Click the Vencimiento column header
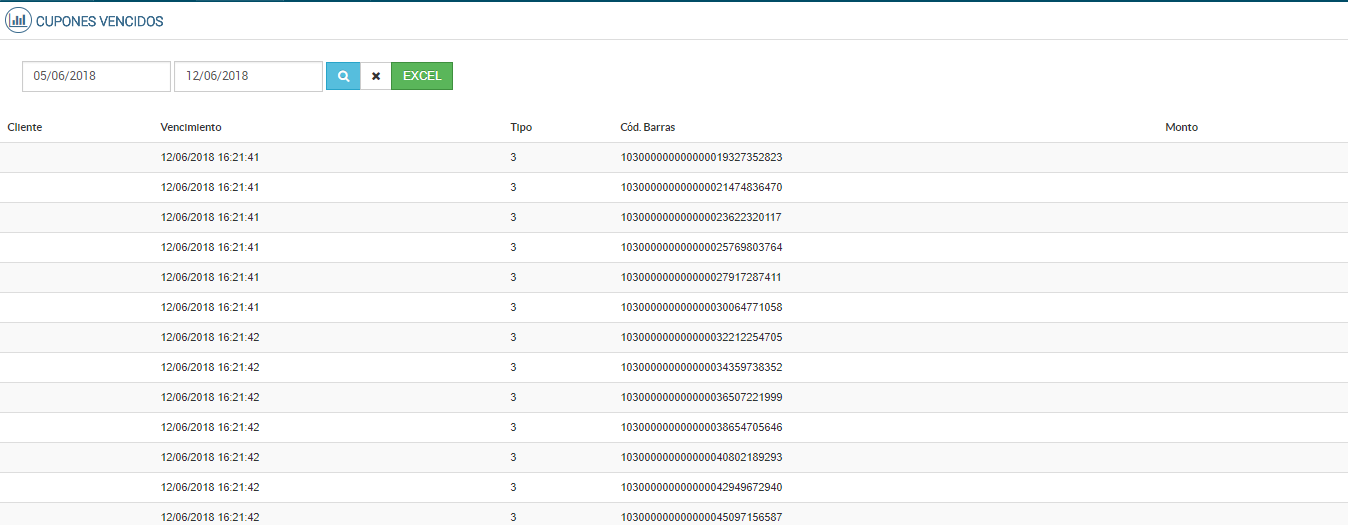The width and height of the screenshot is (1348, 525). tap(191, 127)
